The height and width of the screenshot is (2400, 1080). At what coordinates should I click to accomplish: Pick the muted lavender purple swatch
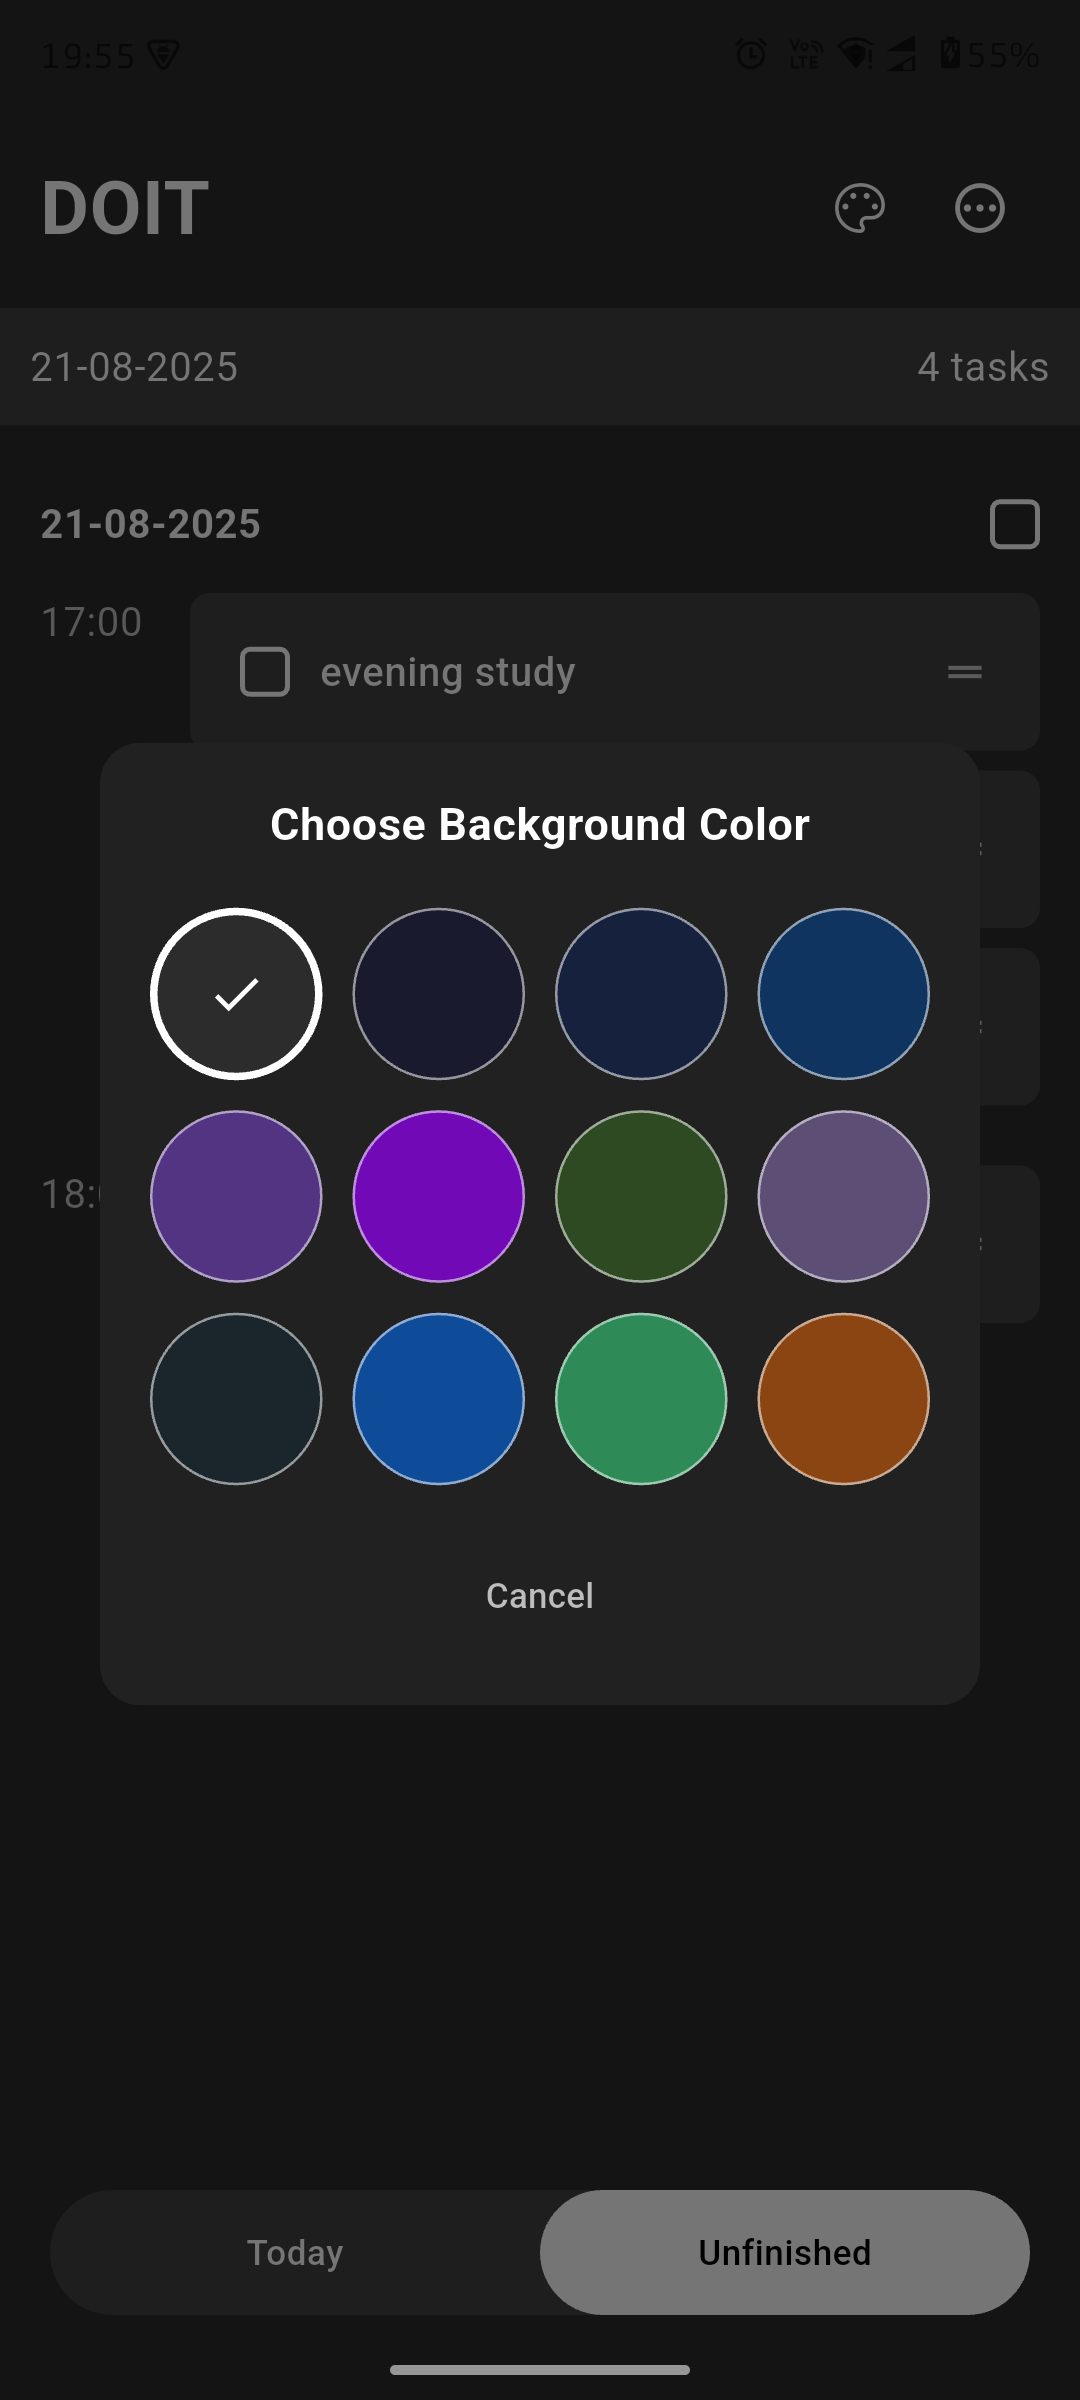click(843, 1196)
